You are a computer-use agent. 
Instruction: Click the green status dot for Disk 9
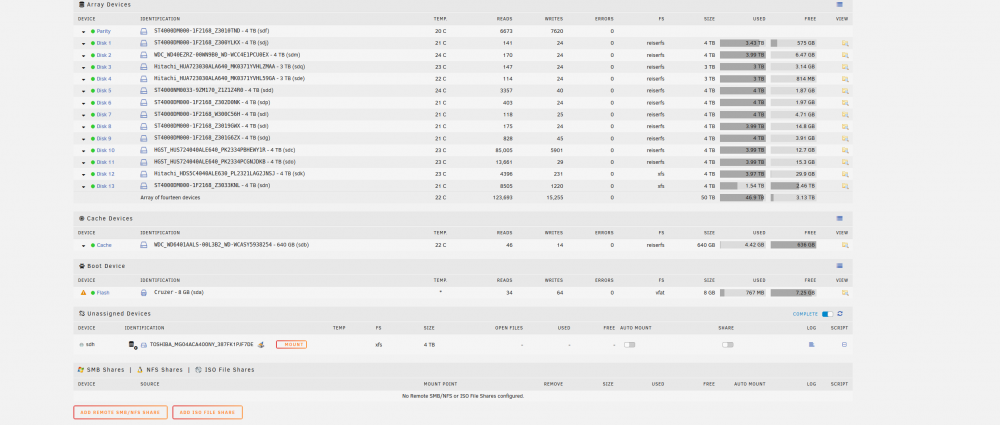click(x=93, y=138)
